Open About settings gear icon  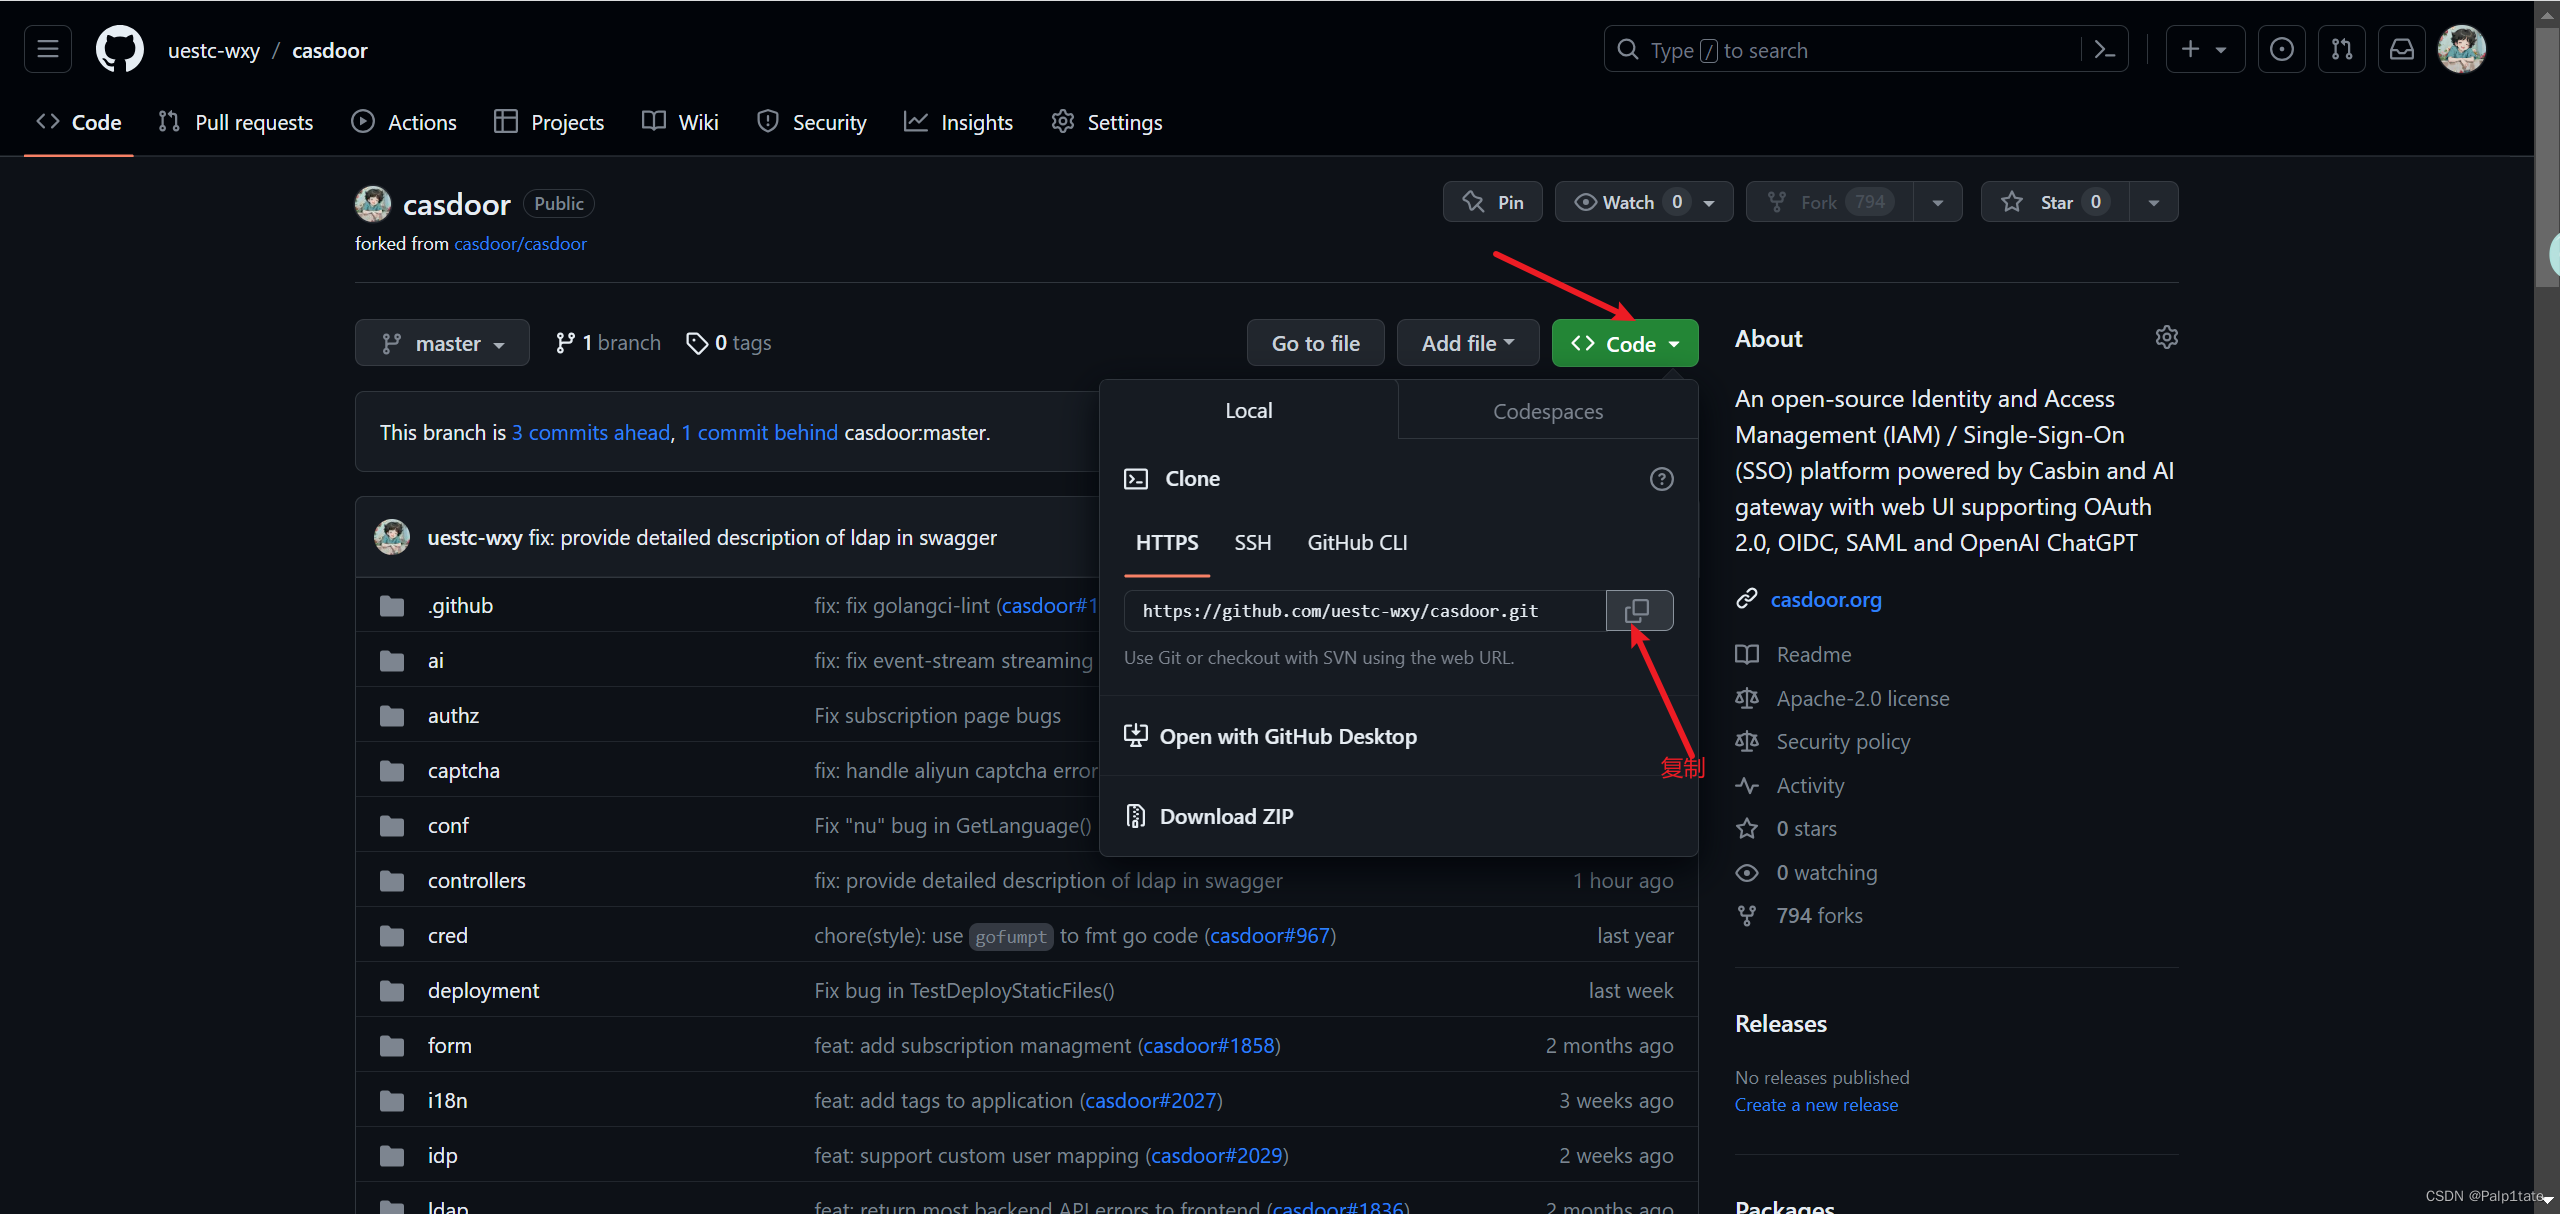point(2166,338)
